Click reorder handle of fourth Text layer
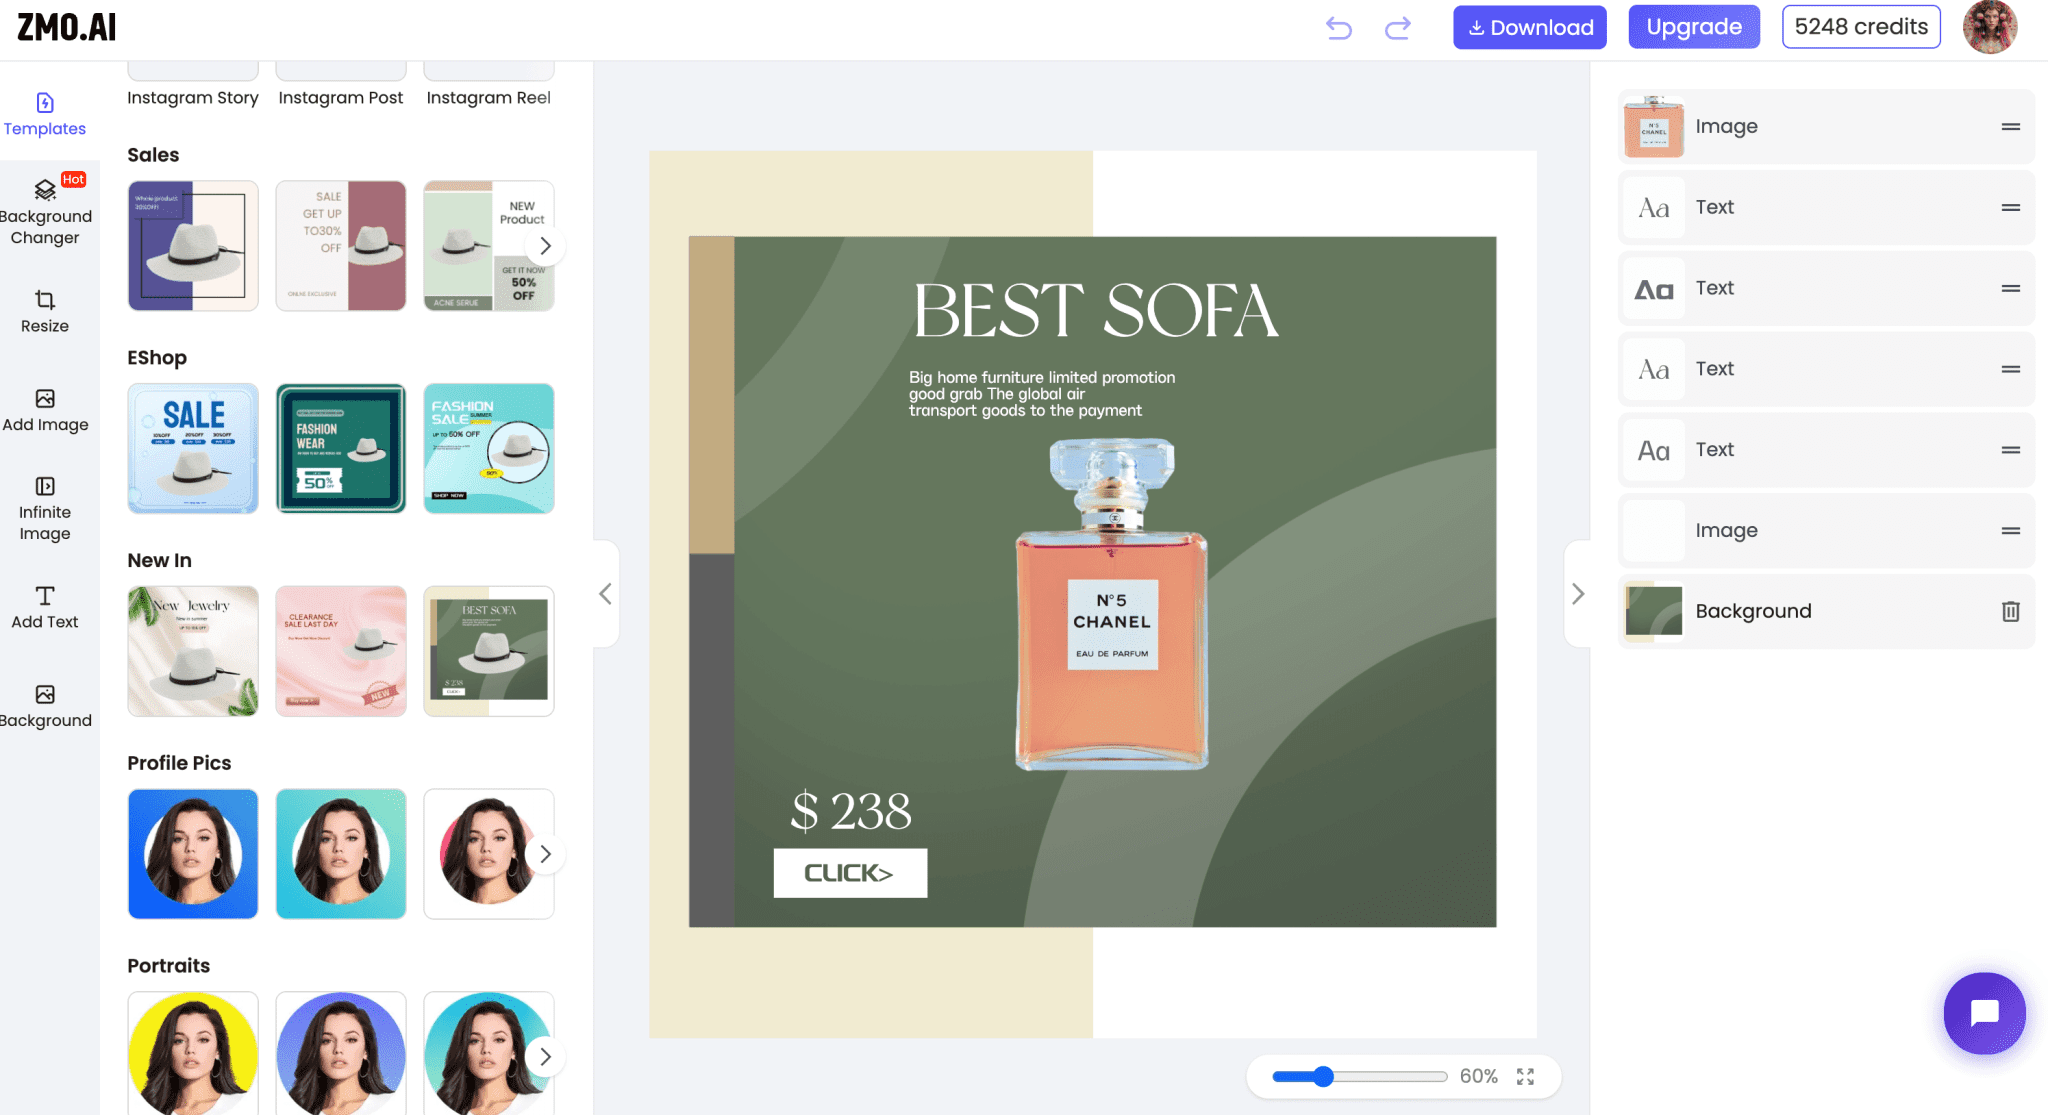This screenshot has height=1115, width=2048. pyautogui.click(x=2011, y=450)
